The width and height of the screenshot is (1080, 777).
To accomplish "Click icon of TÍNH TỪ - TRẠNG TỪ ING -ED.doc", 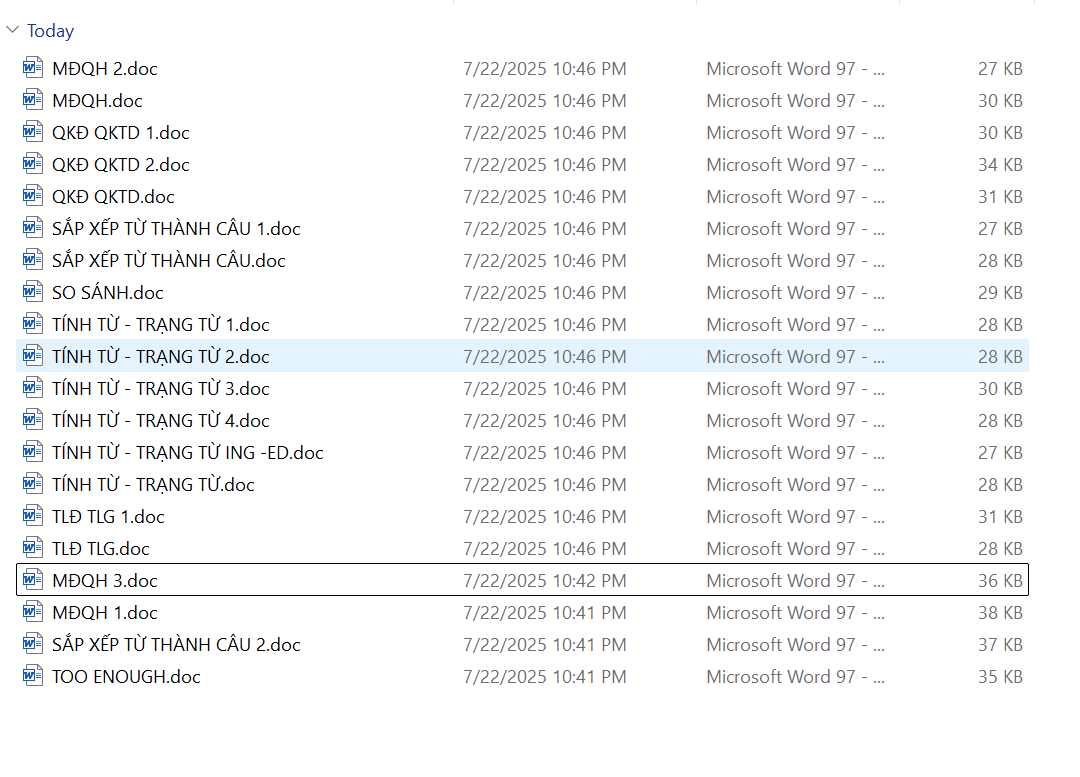I will [33, 453].
